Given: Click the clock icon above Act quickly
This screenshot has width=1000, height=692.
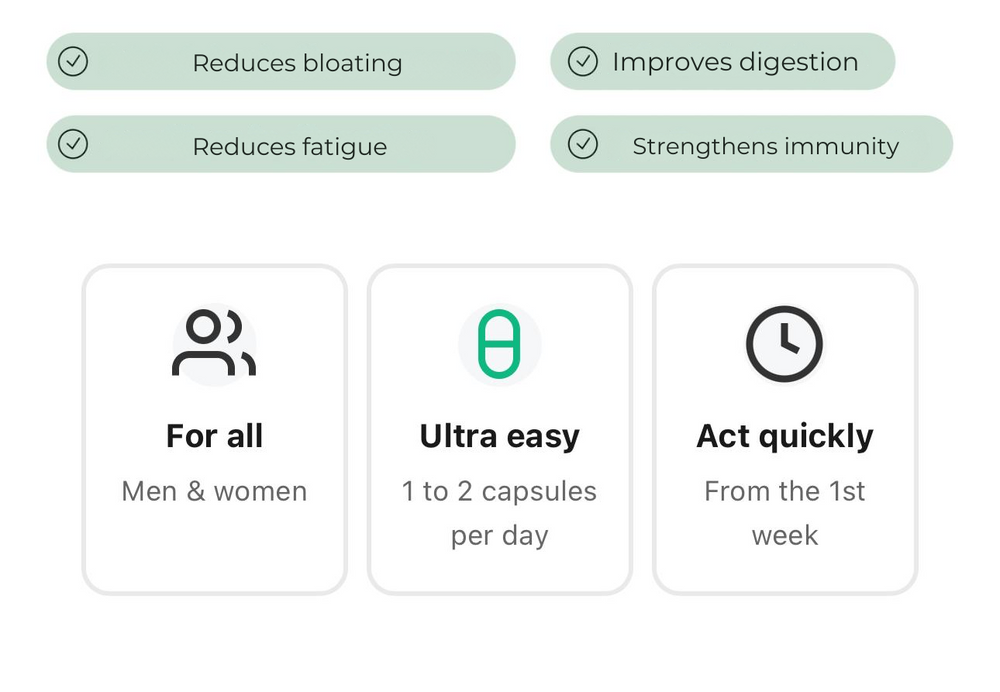Looking at the screenshot, I should [x=784, y=344].
